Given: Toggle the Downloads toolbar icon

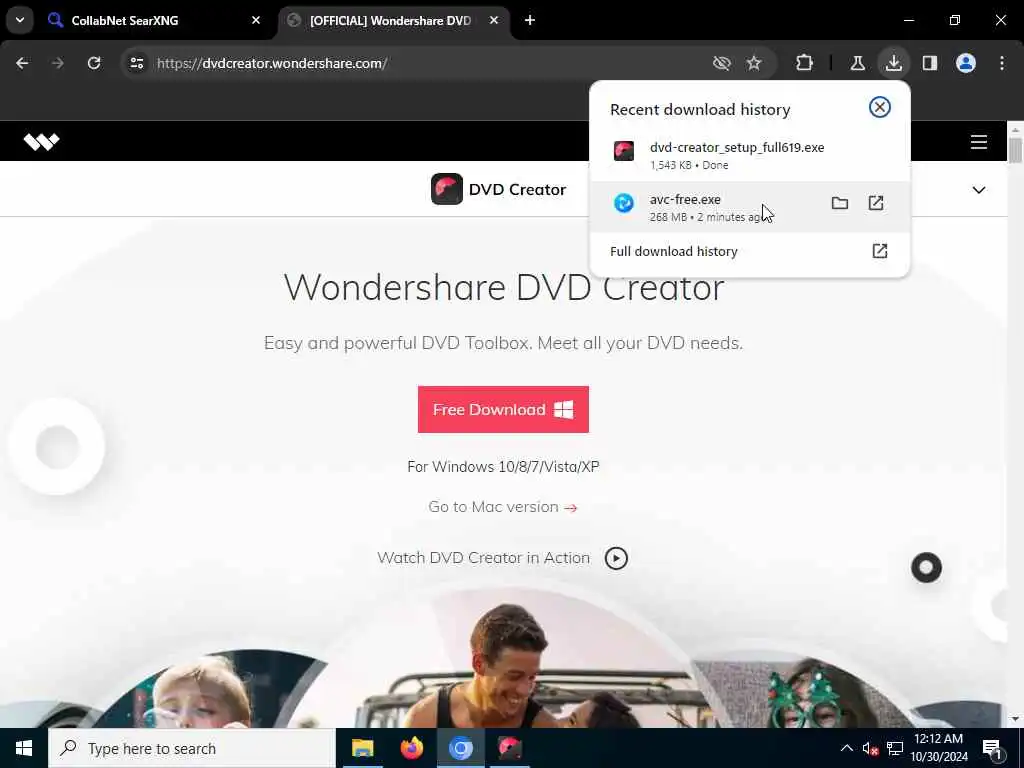Looking at the screenshot, I should 894,63.
